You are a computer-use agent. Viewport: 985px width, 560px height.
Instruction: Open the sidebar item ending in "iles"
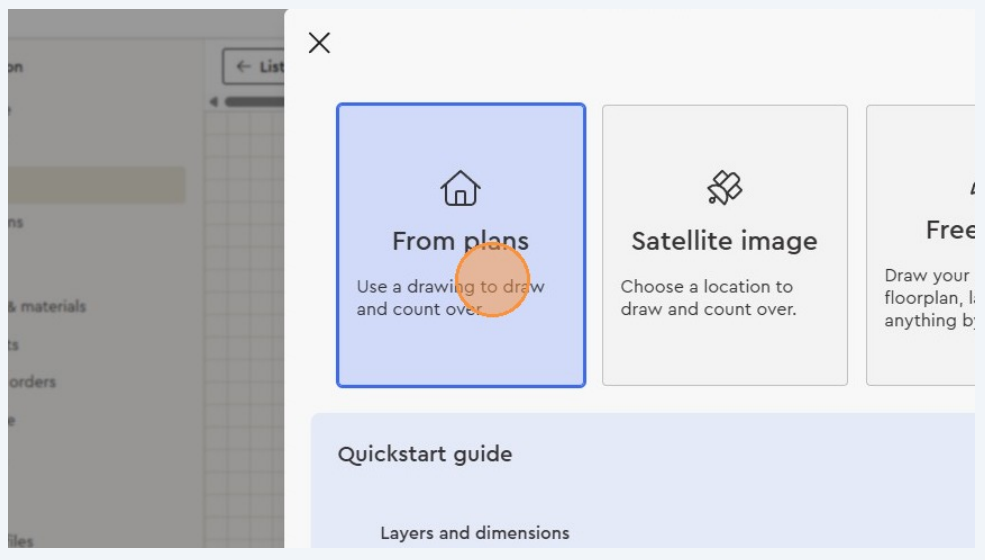click(x=21, y=541)
